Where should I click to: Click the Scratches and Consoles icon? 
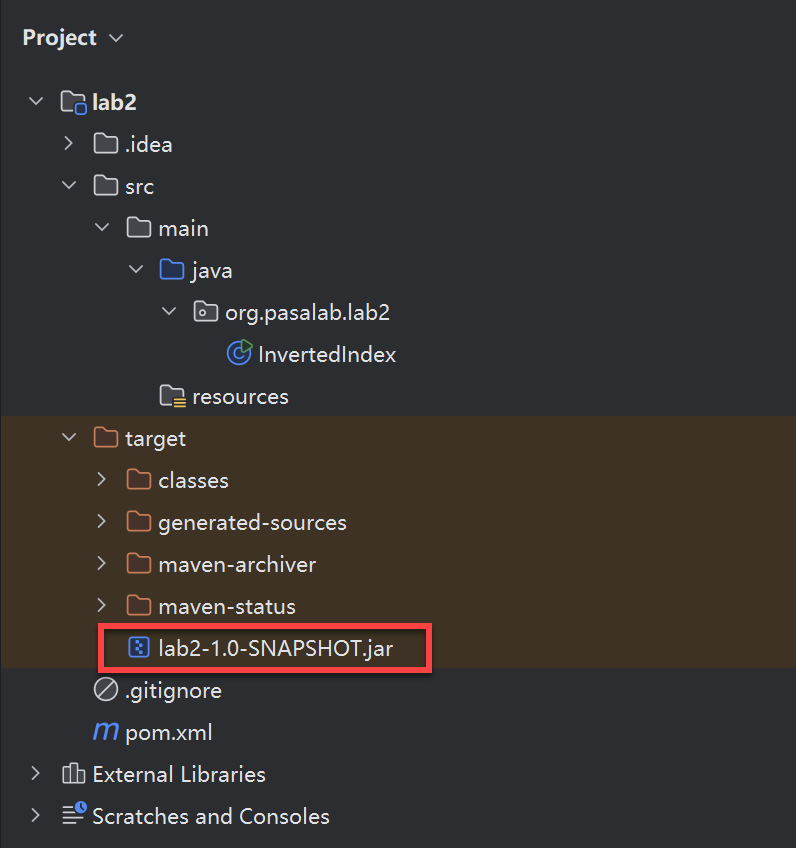tap(74, 814)
